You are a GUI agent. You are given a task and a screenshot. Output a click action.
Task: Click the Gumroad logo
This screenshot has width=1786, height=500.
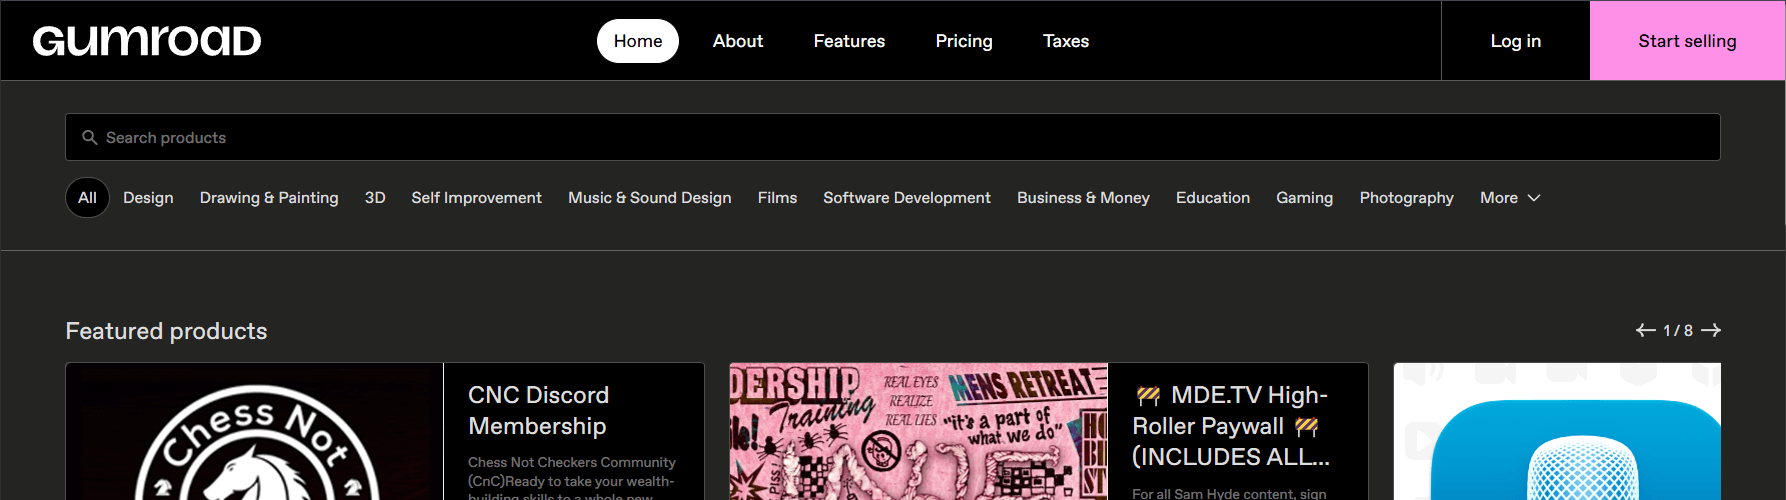(147, 41)
